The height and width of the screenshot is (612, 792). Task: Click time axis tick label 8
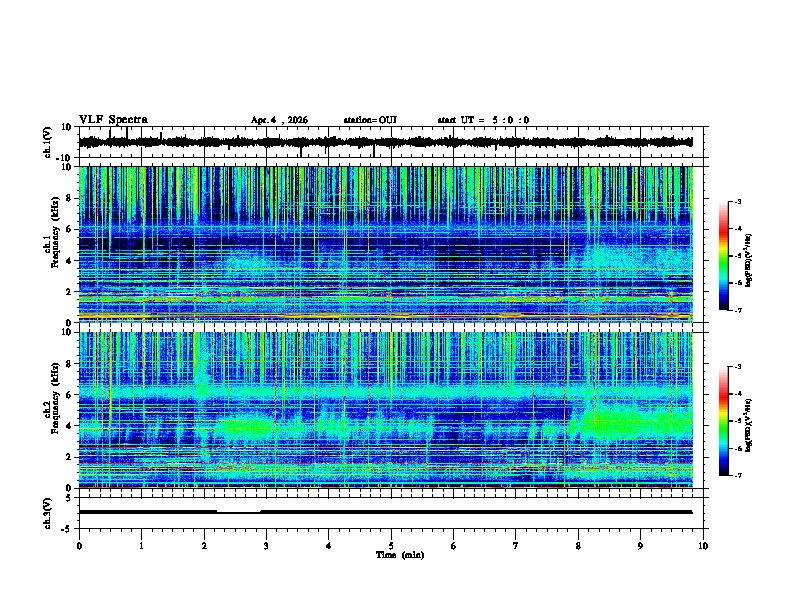578,546
